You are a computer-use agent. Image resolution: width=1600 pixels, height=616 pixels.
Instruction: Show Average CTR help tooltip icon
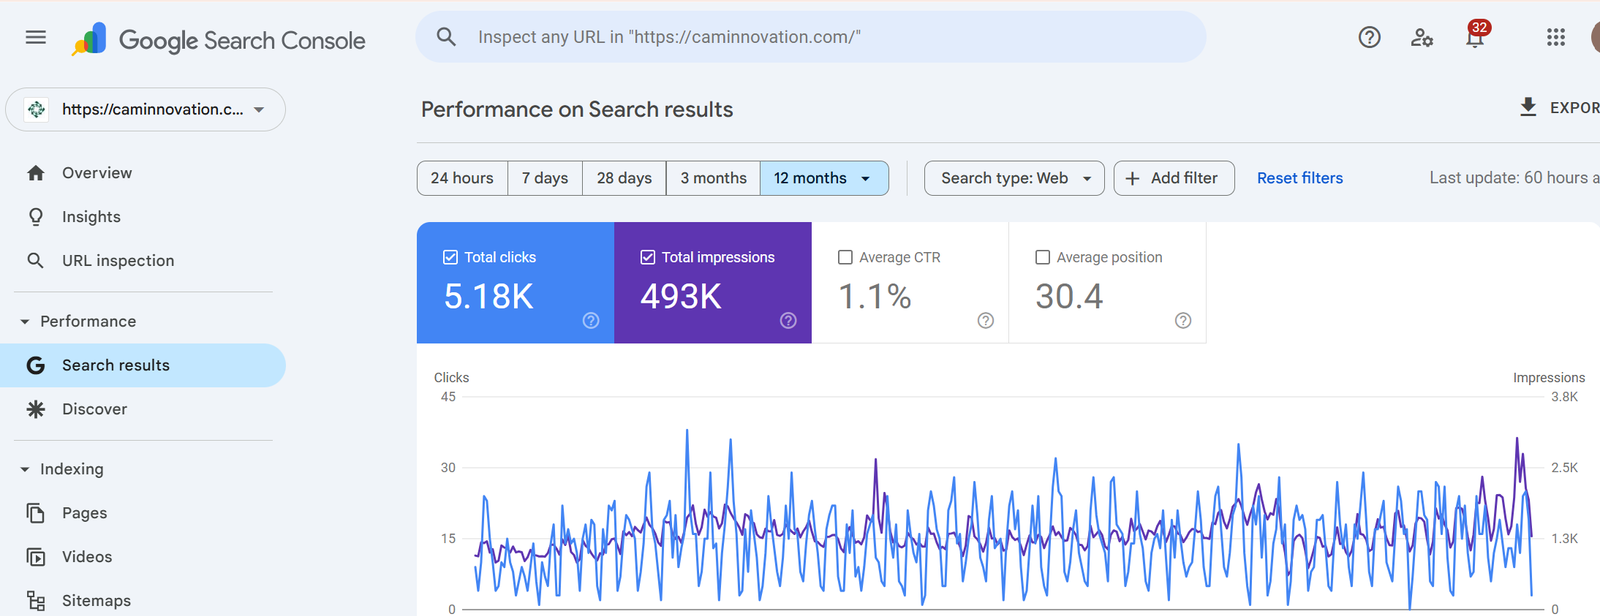[985, 321]
